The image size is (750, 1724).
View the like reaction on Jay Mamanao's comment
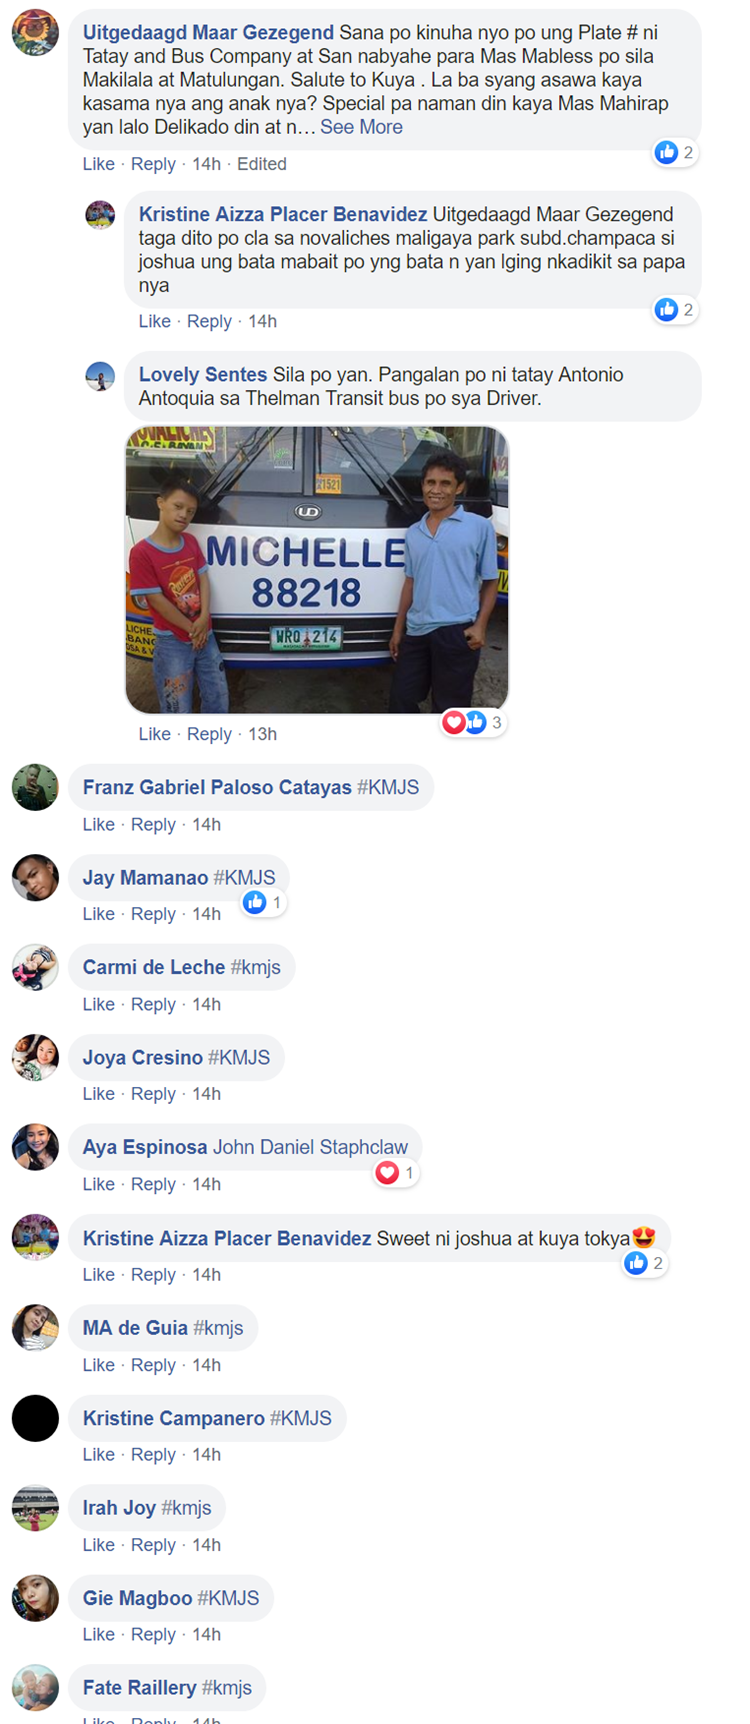263,902
